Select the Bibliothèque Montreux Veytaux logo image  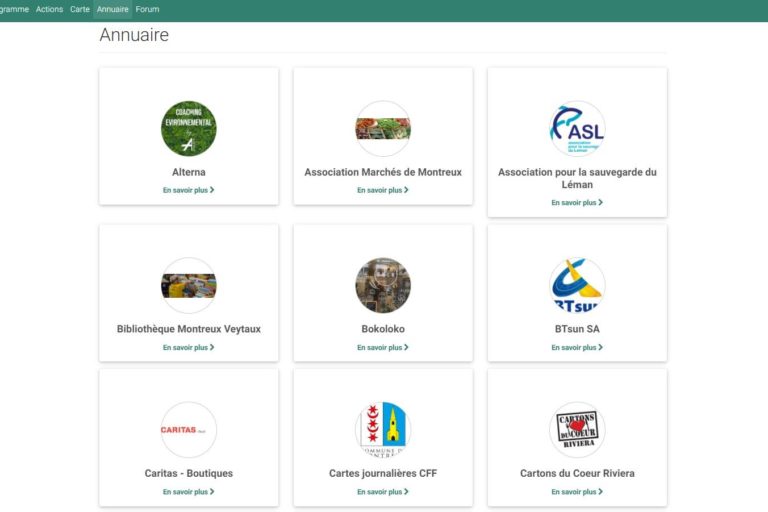[x=188, y=286]
